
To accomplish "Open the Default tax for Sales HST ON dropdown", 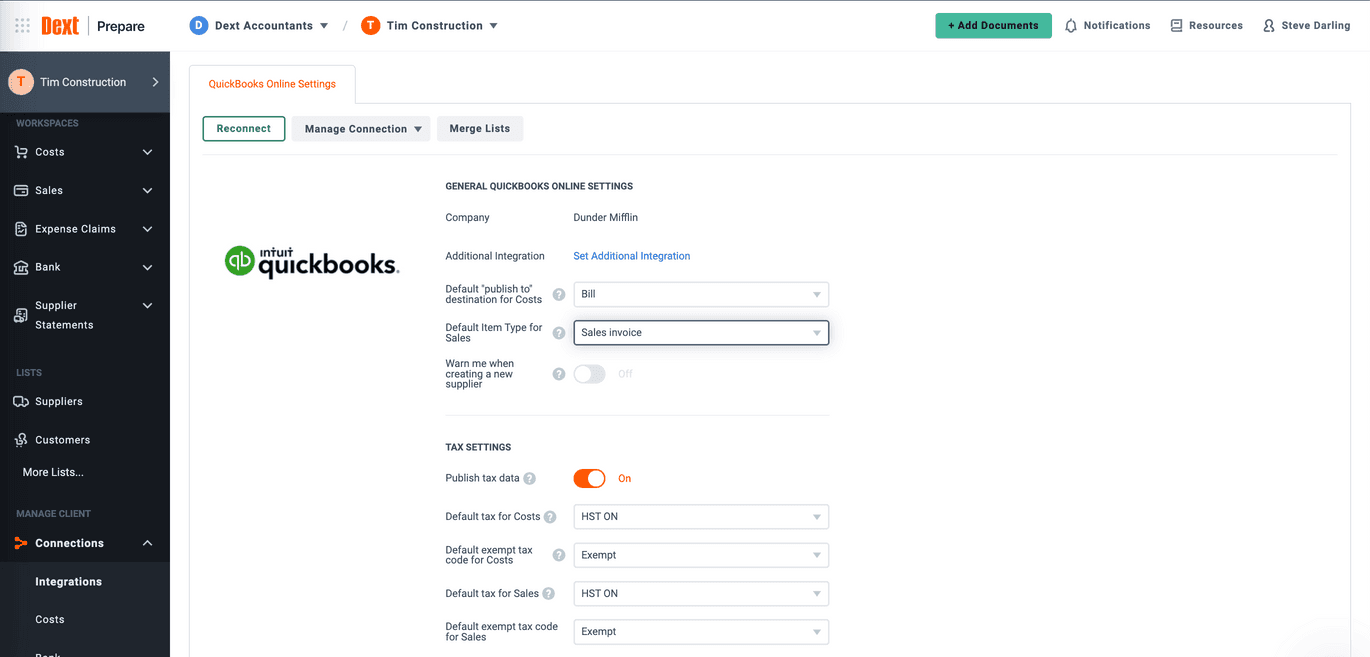I will [x=701, y=594].
